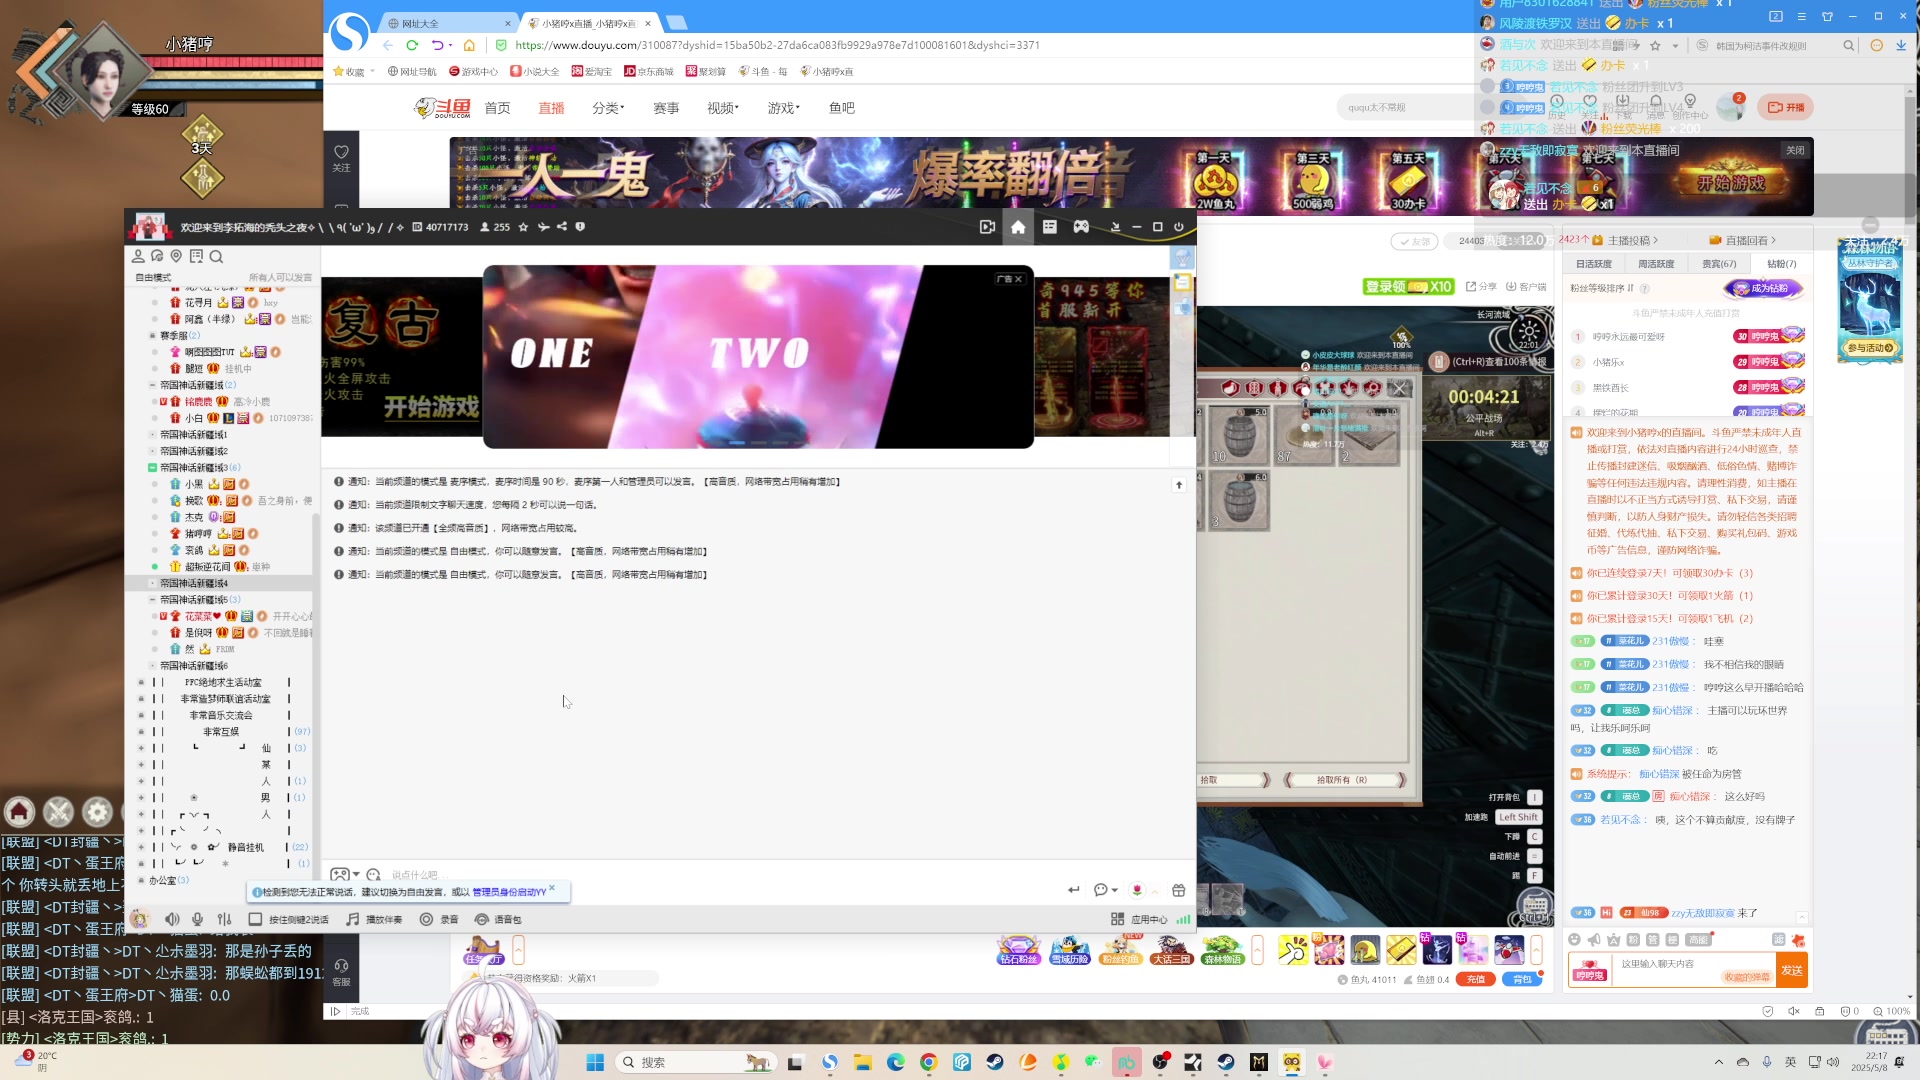
Task: Open Google Chrome from the taskbar
Action: [929, 1062]
